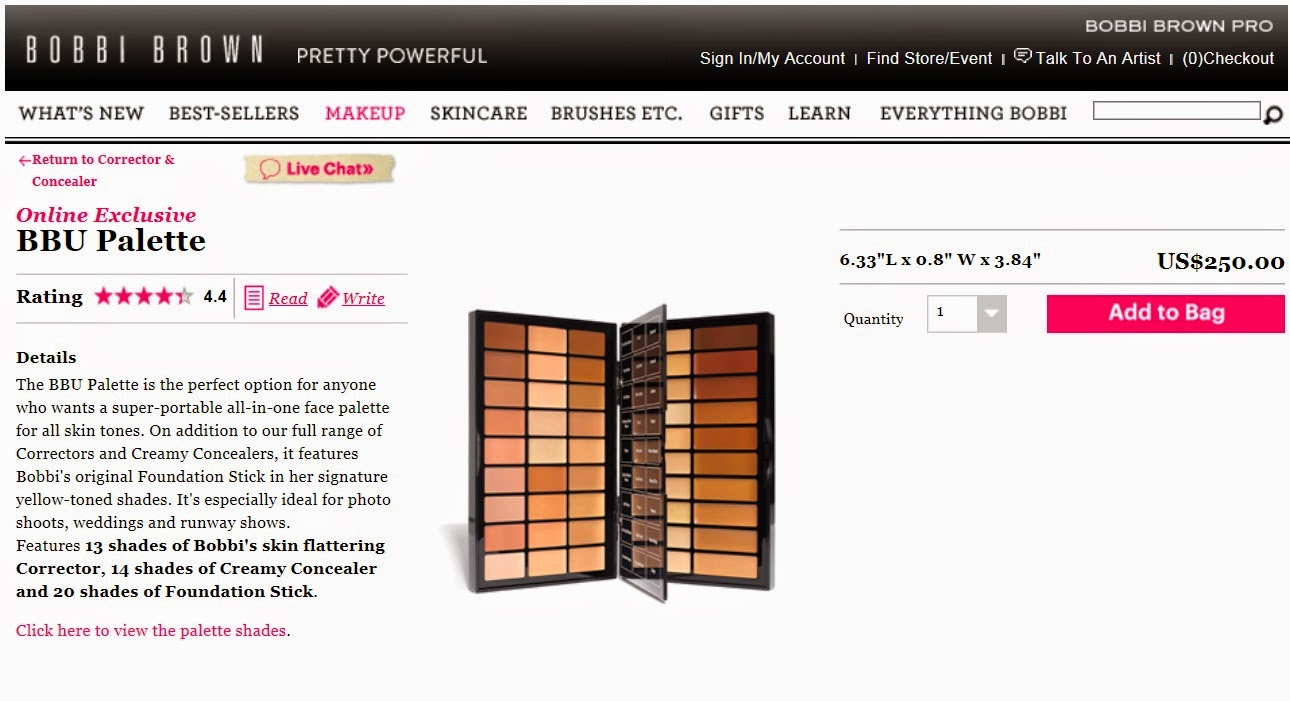The height and width of the screenshot is (701, 1290).
Task: Add the BBU Palette to bag
Action: pyautogui.click(x=1166, y=313)
